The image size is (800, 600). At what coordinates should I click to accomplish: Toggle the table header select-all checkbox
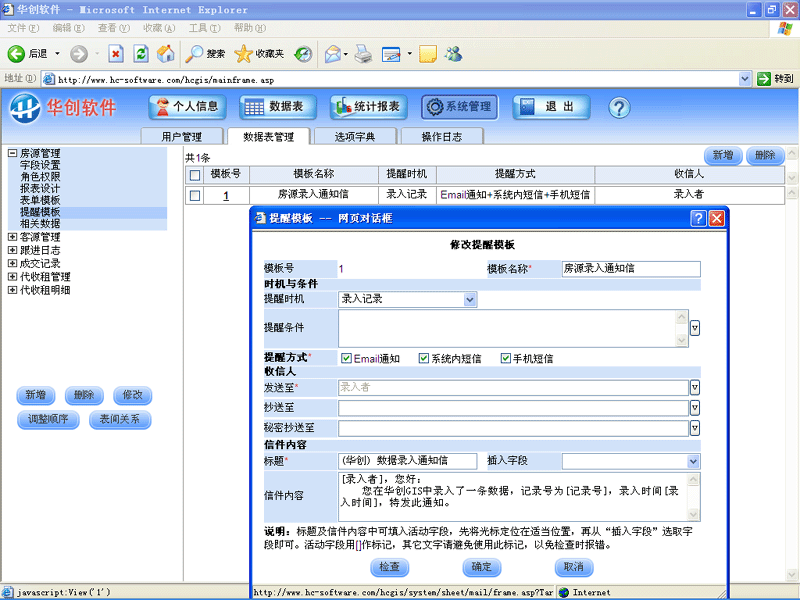pos(194,175)
